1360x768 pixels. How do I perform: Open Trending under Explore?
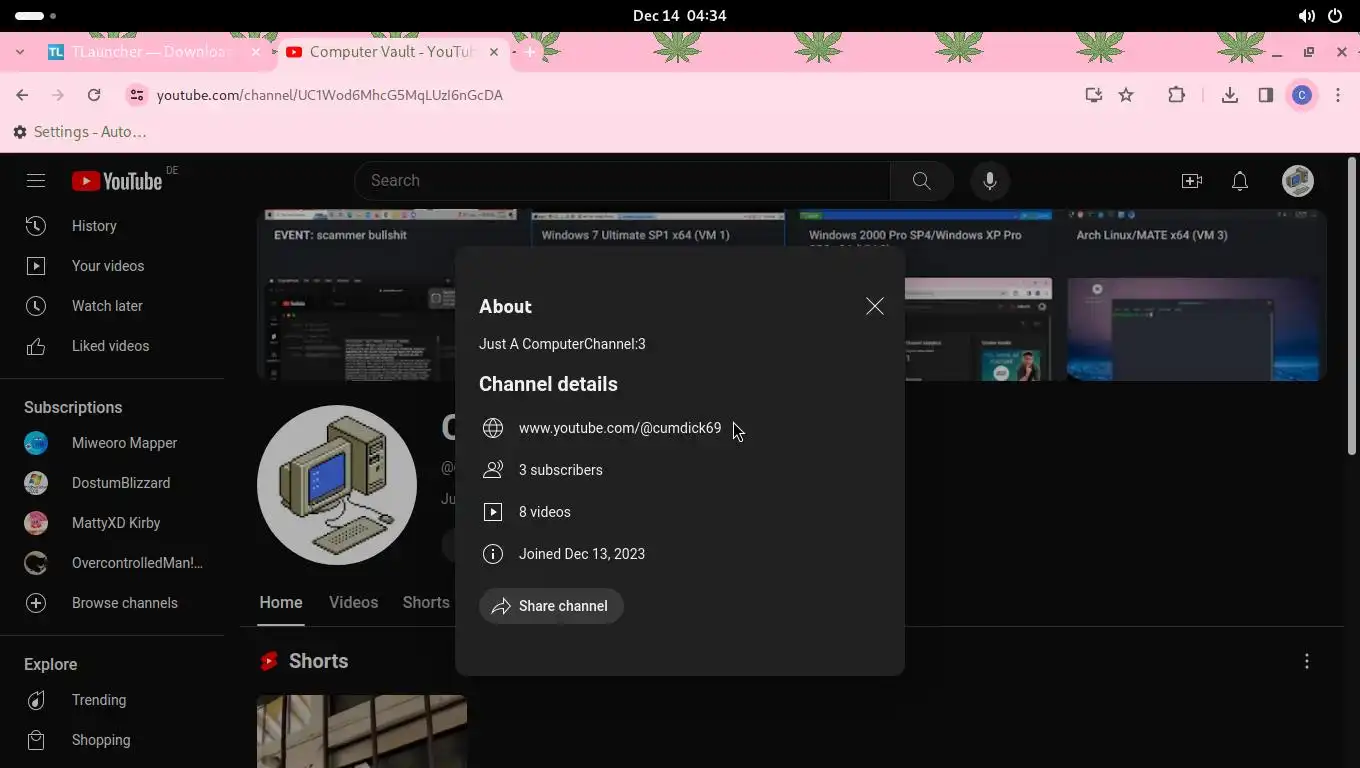point(112,700)
